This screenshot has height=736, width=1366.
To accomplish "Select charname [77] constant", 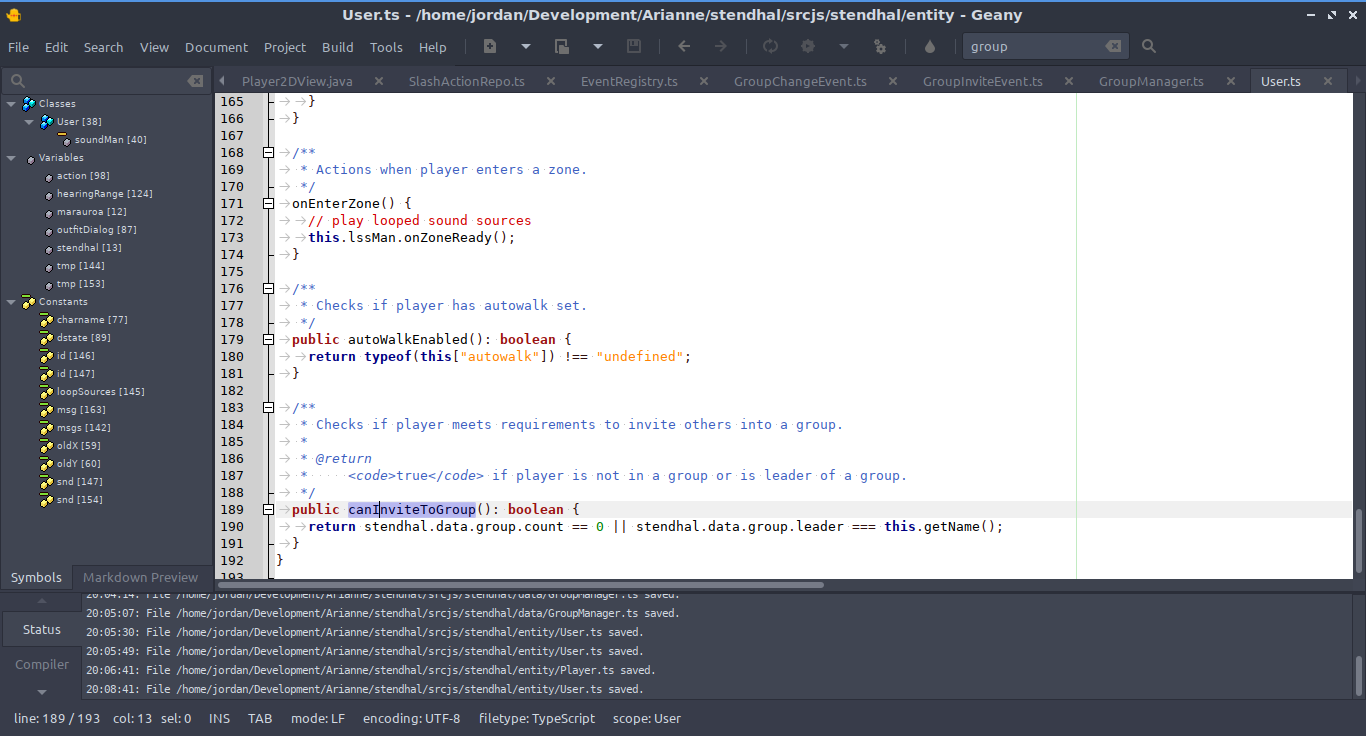I will click(x=91, y=320).
